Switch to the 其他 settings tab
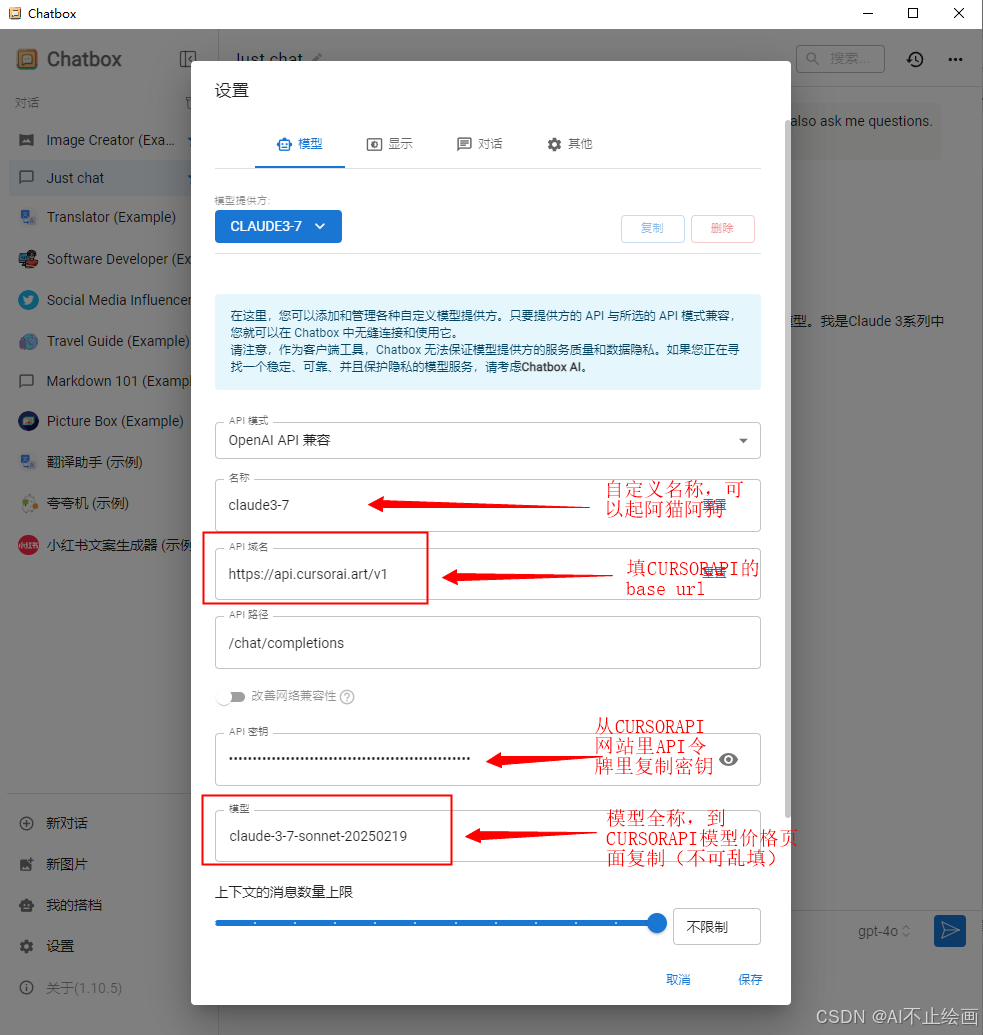Screen dimensions: 983x1035 [569, 144]
